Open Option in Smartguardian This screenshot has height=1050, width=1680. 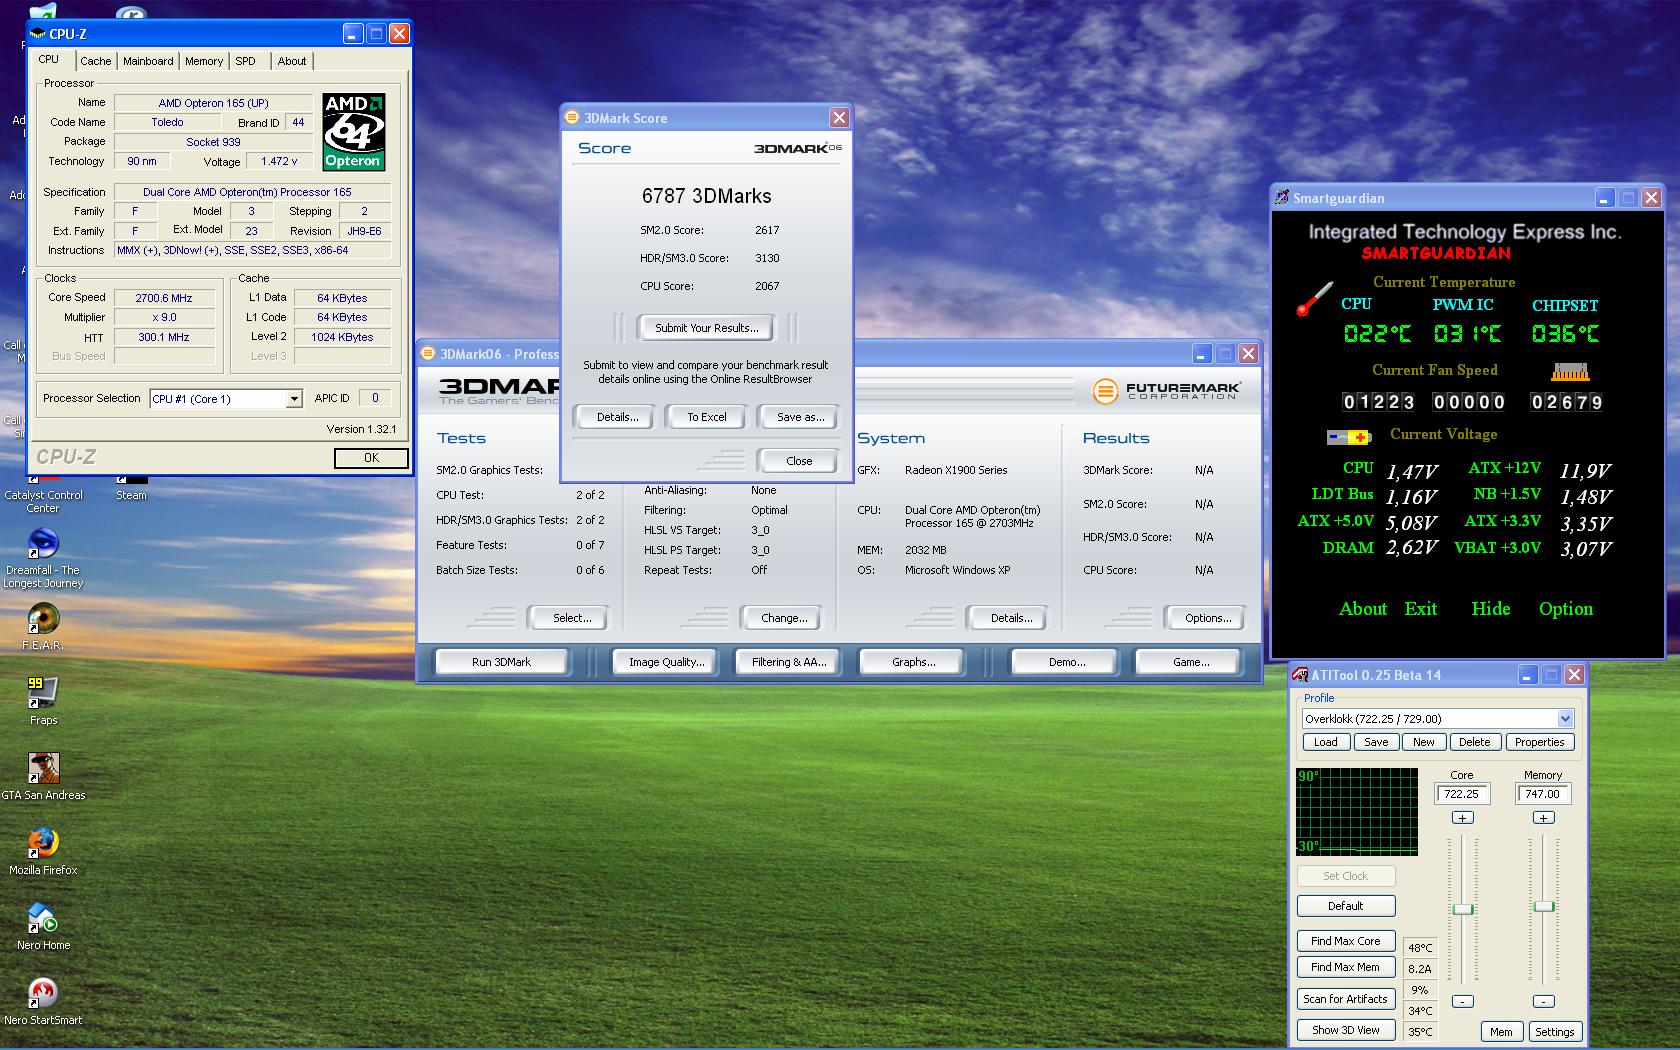click(x=1566, y=609)
